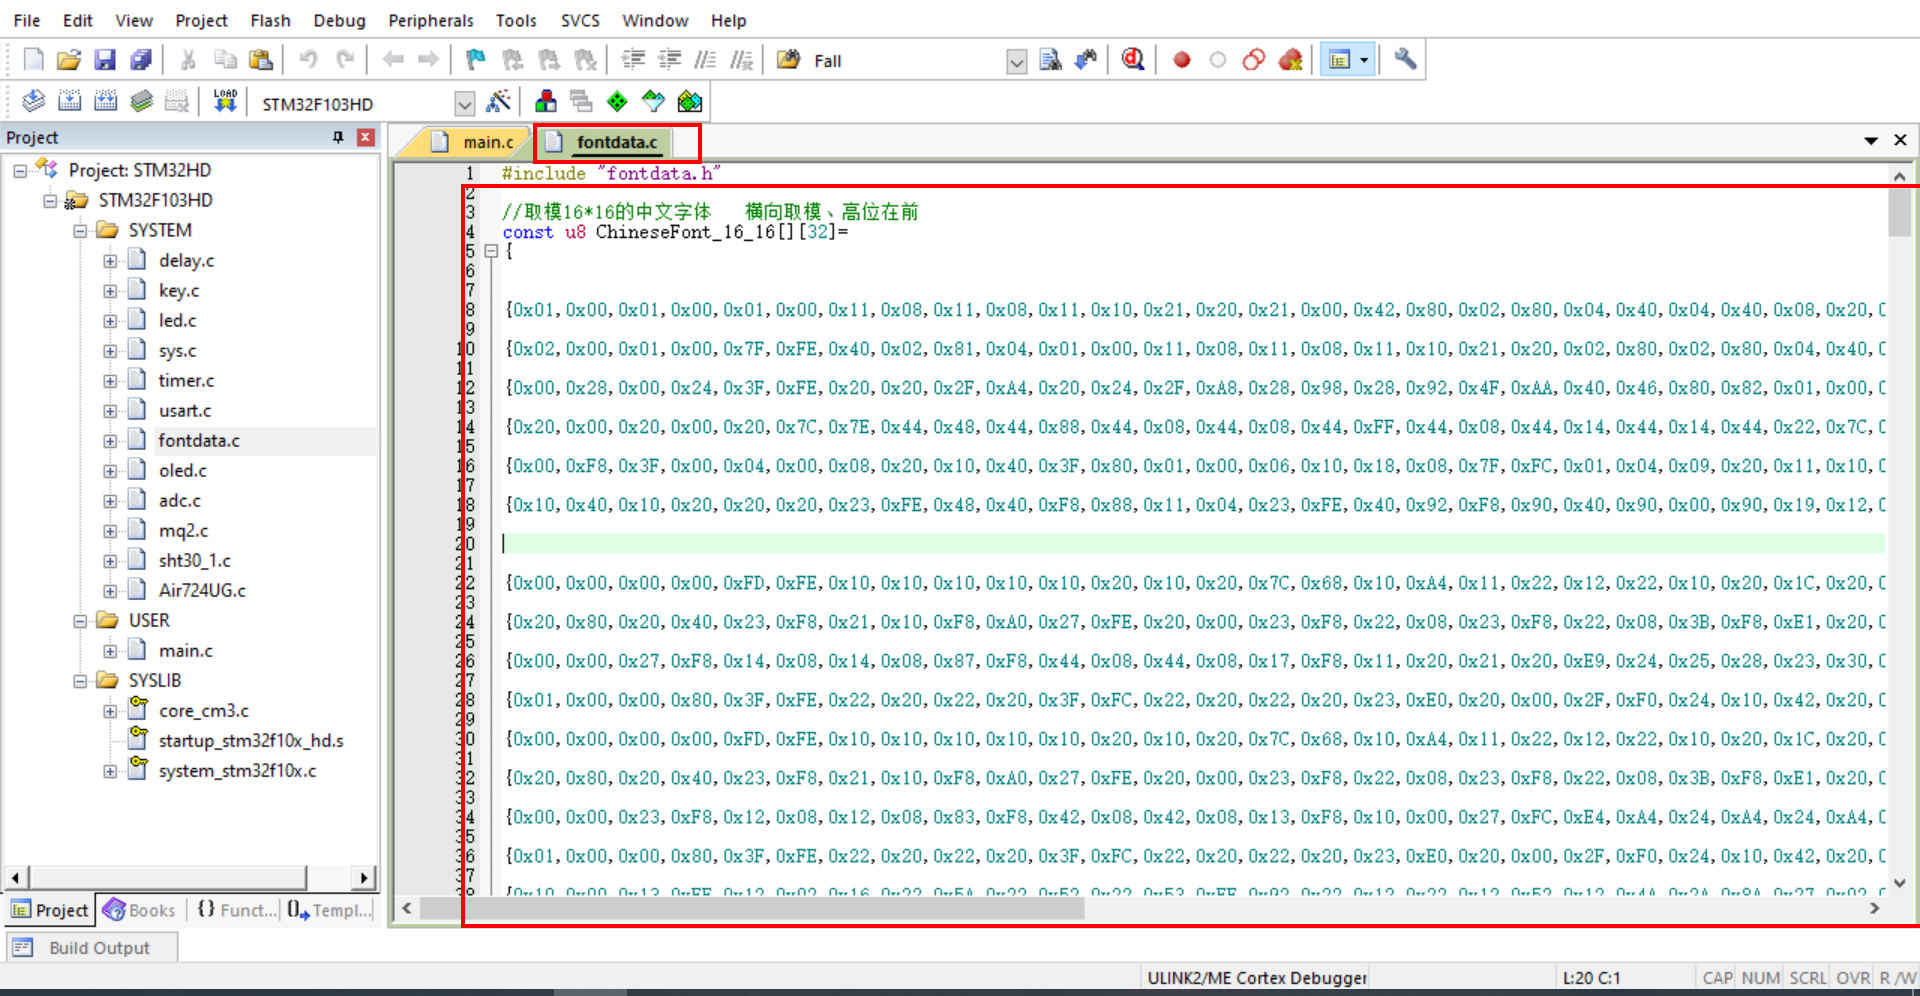Screen dimensions: 1920x996
Task: Click the Open file icon
Action: click(x=69, y=60)
